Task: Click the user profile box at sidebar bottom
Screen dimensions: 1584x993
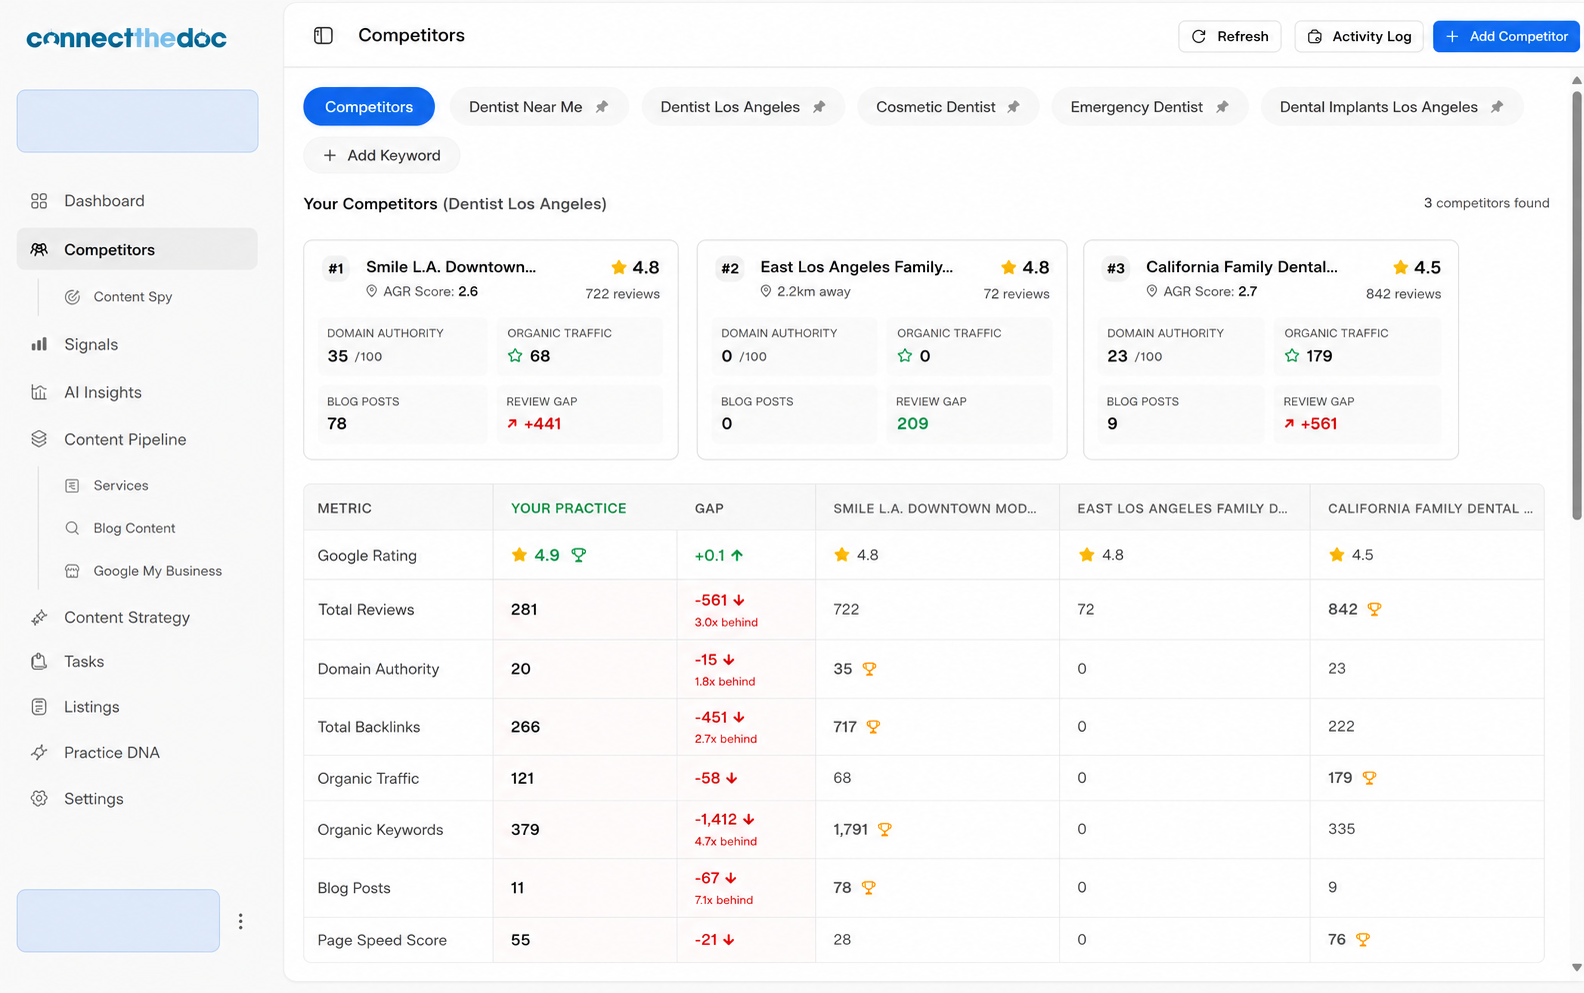Action: 118,921
